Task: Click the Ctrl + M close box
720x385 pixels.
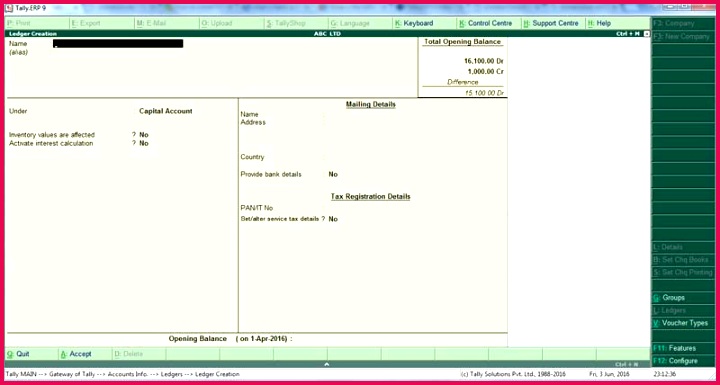Action: (647, 34)
